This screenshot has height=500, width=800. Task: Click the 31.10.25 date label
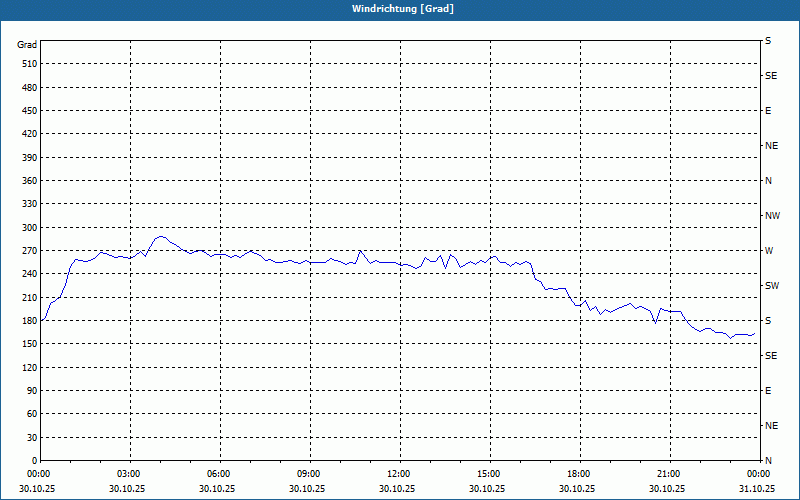[x=757, y=488]
